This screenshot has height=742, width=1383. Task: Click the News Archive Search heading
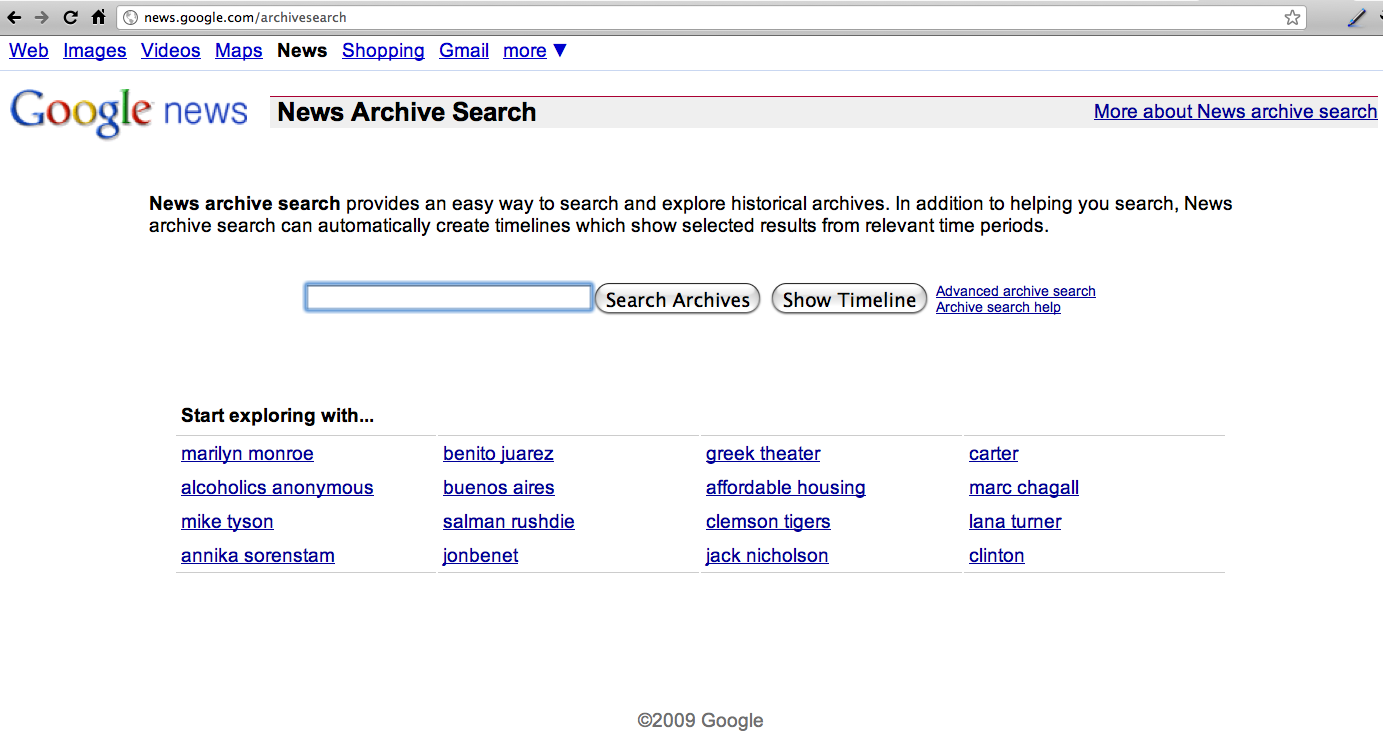(x=407, y=112)
